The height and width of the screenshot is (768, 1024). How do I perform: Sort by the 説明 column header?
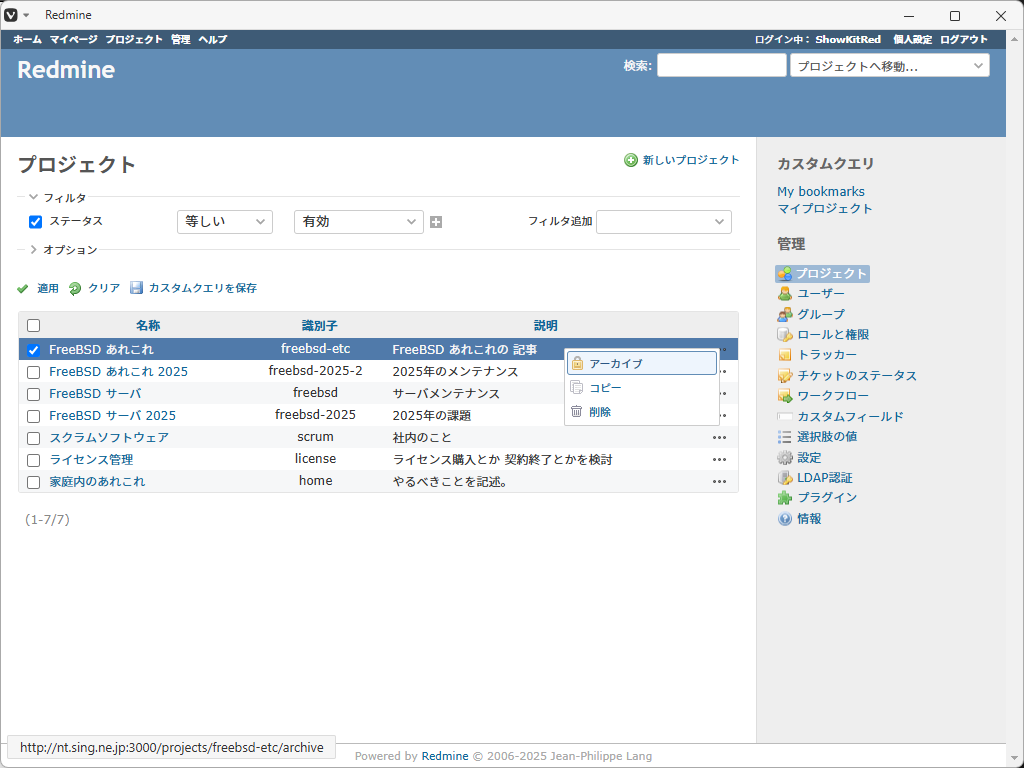tap(545, 325)
